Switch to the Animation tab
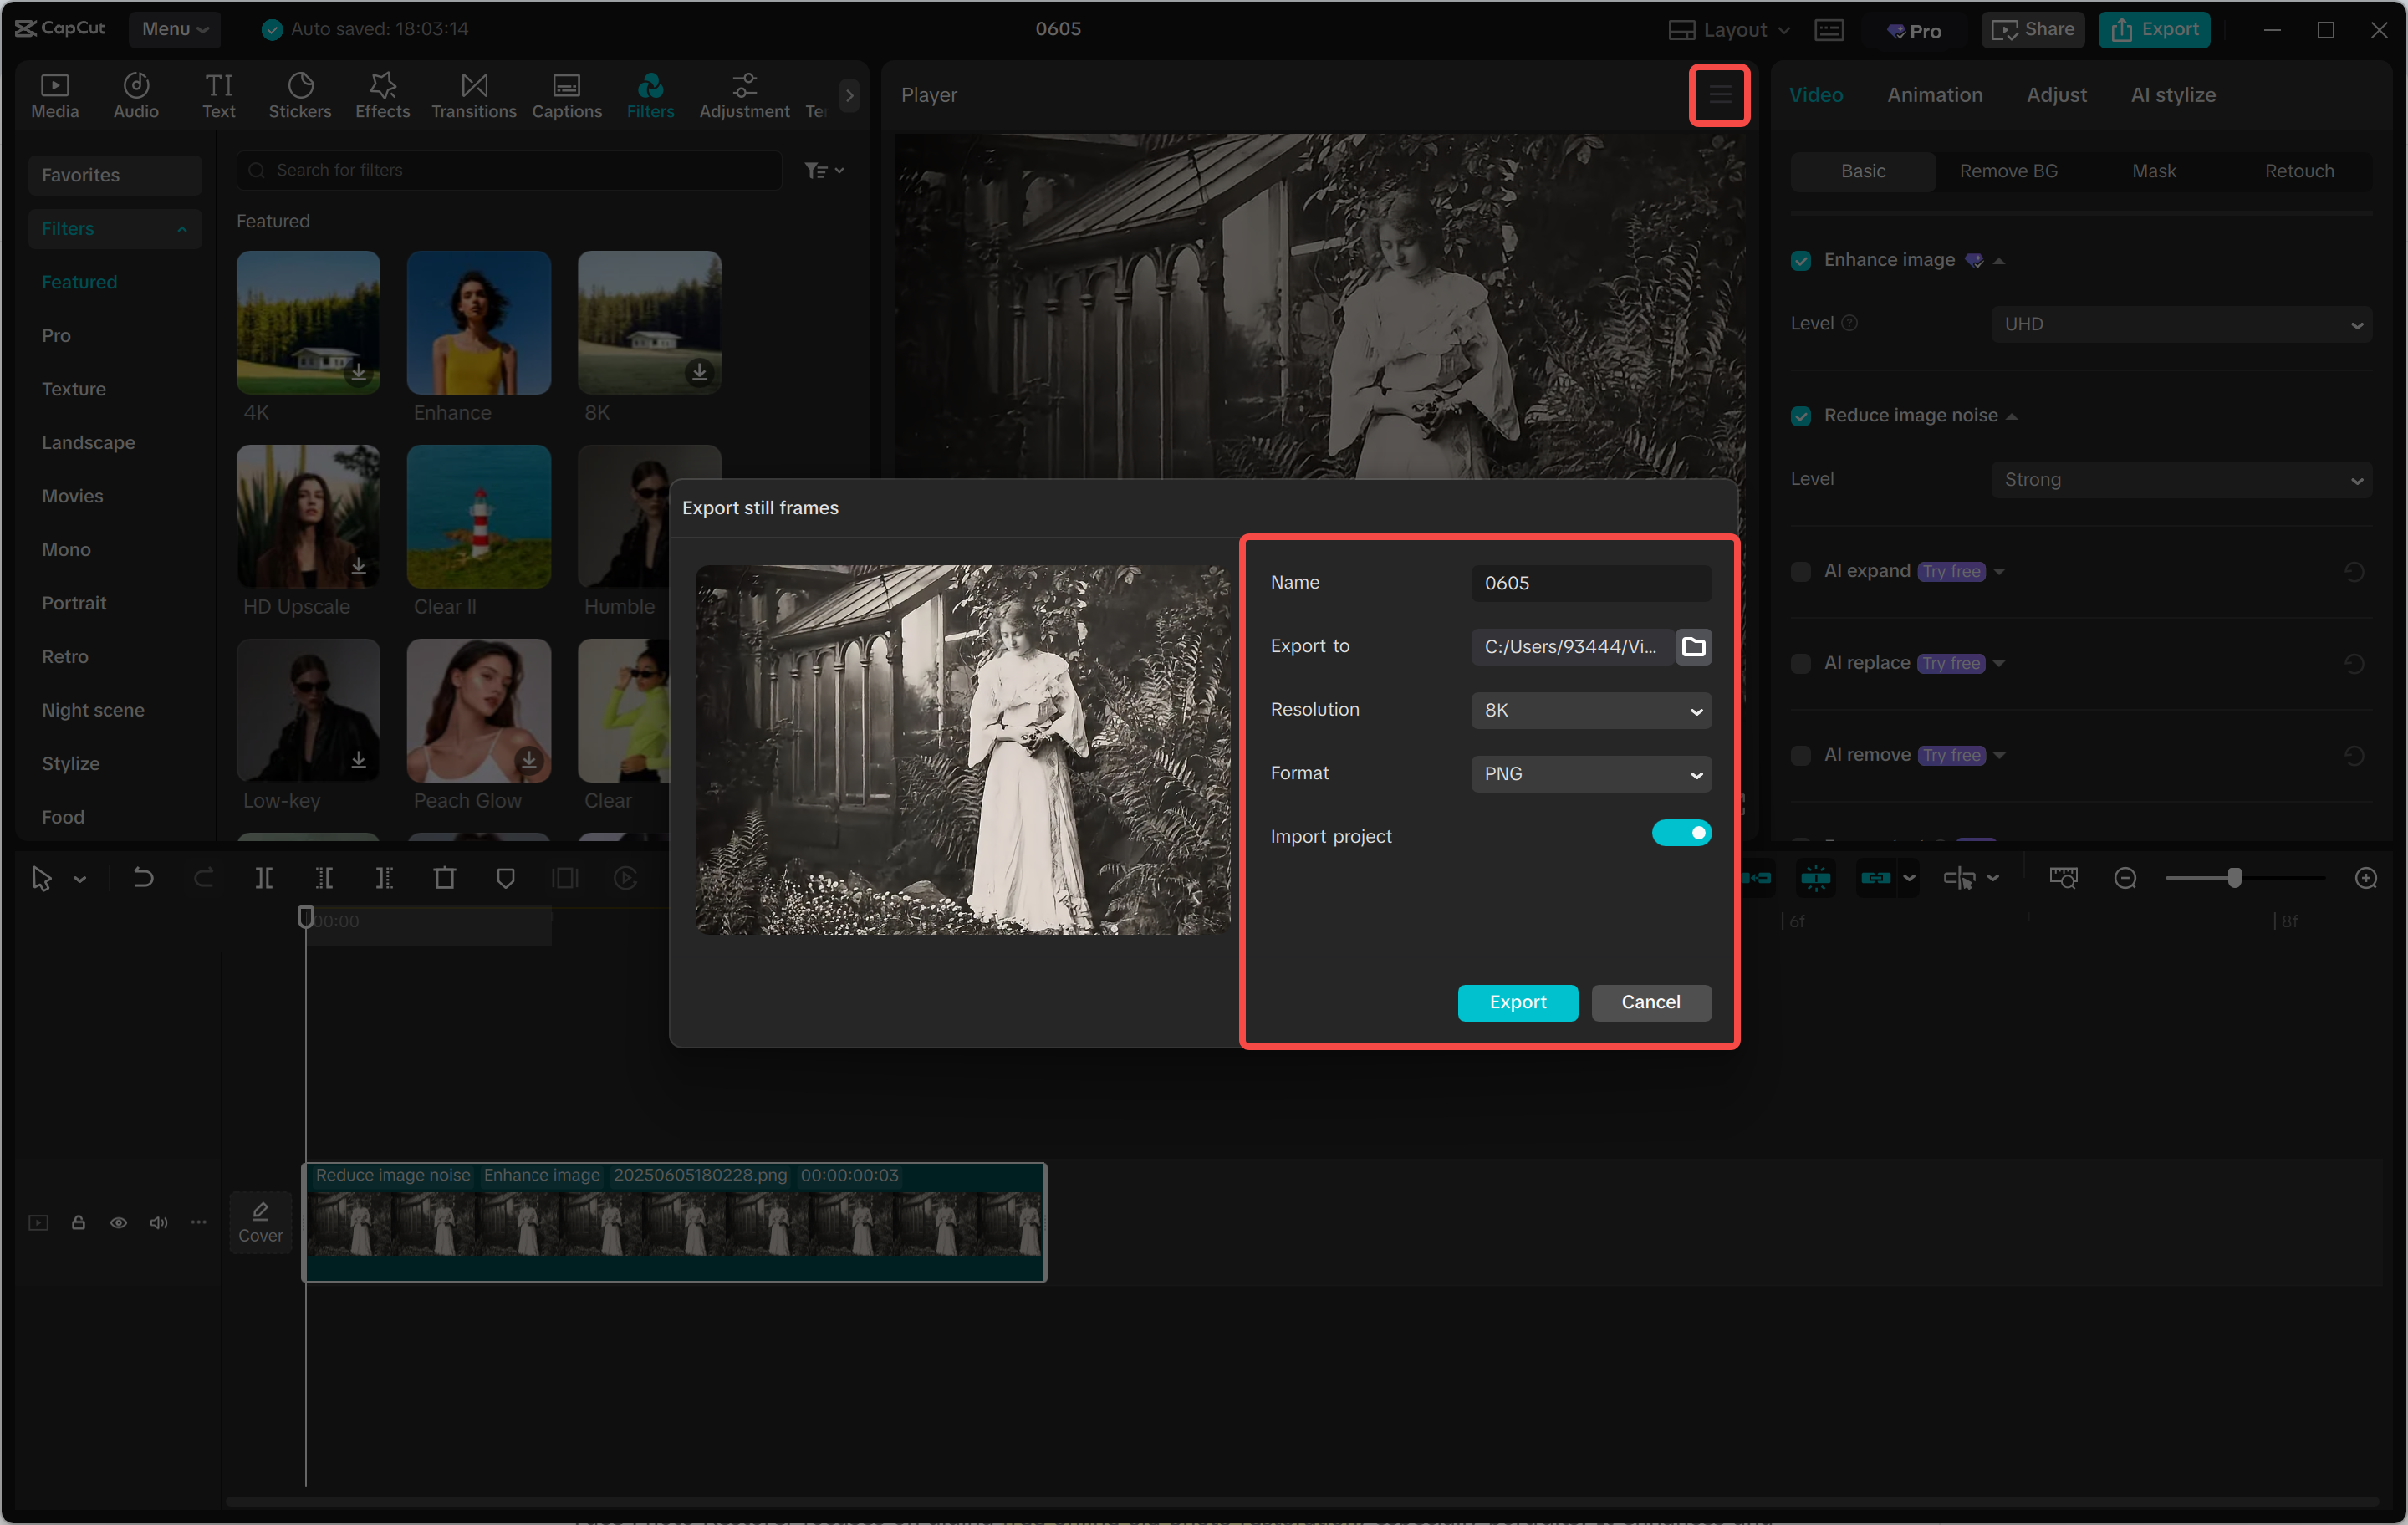Image resolution: width=2408 pixels, height=1525 pixels. pyautogui.click(x=1934, y=95)
